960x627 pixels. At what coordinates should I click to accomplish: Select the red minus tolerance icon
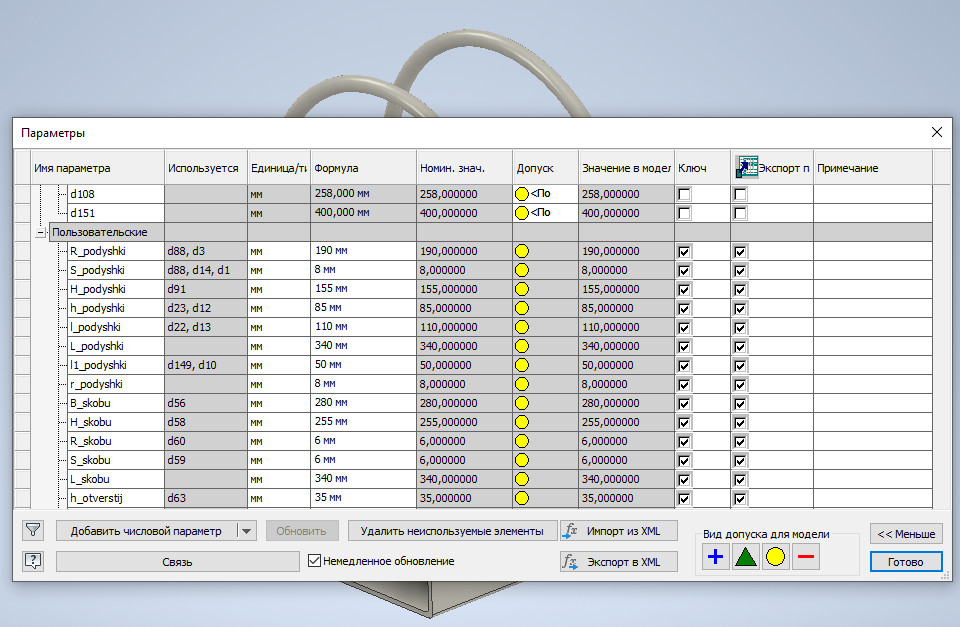pos(806,558)
